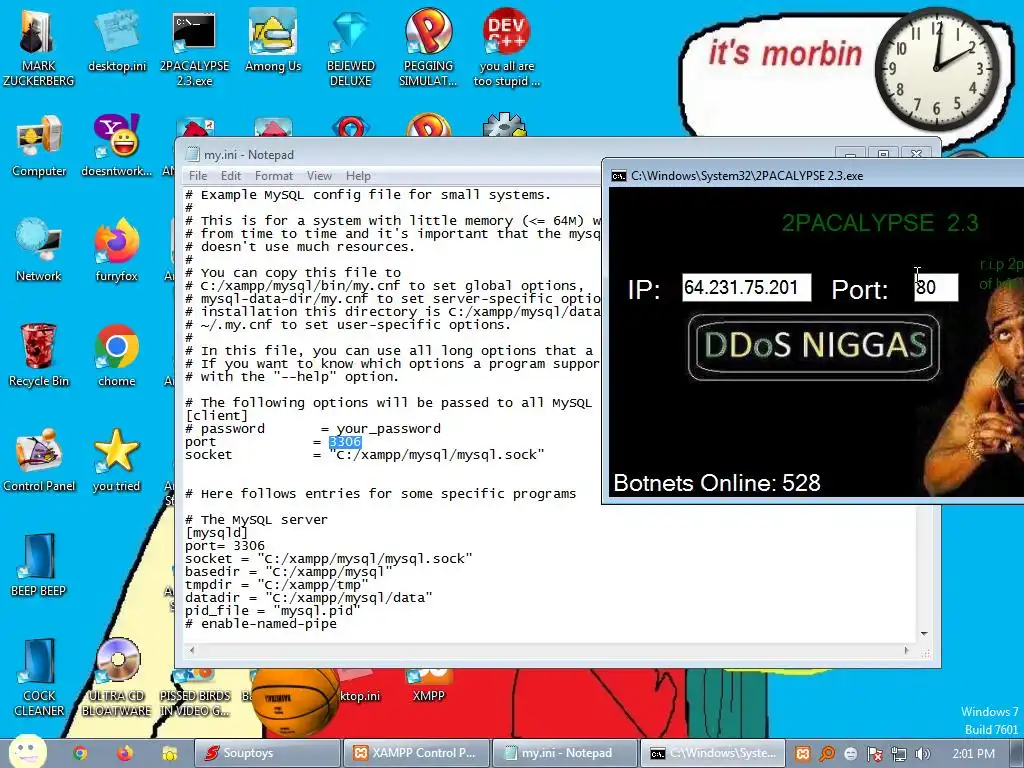Open the folder icon pinned on taskbar
Image resolution: width=1024 pixels, height=768 pixels.
pos(169,753)
